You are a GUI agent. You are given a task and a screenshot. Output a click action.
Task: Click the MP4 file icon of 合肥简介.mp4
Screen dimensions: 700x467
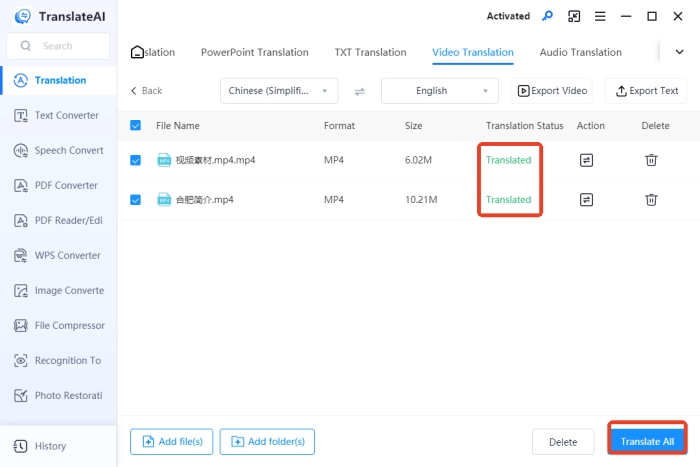click(164, 200)
